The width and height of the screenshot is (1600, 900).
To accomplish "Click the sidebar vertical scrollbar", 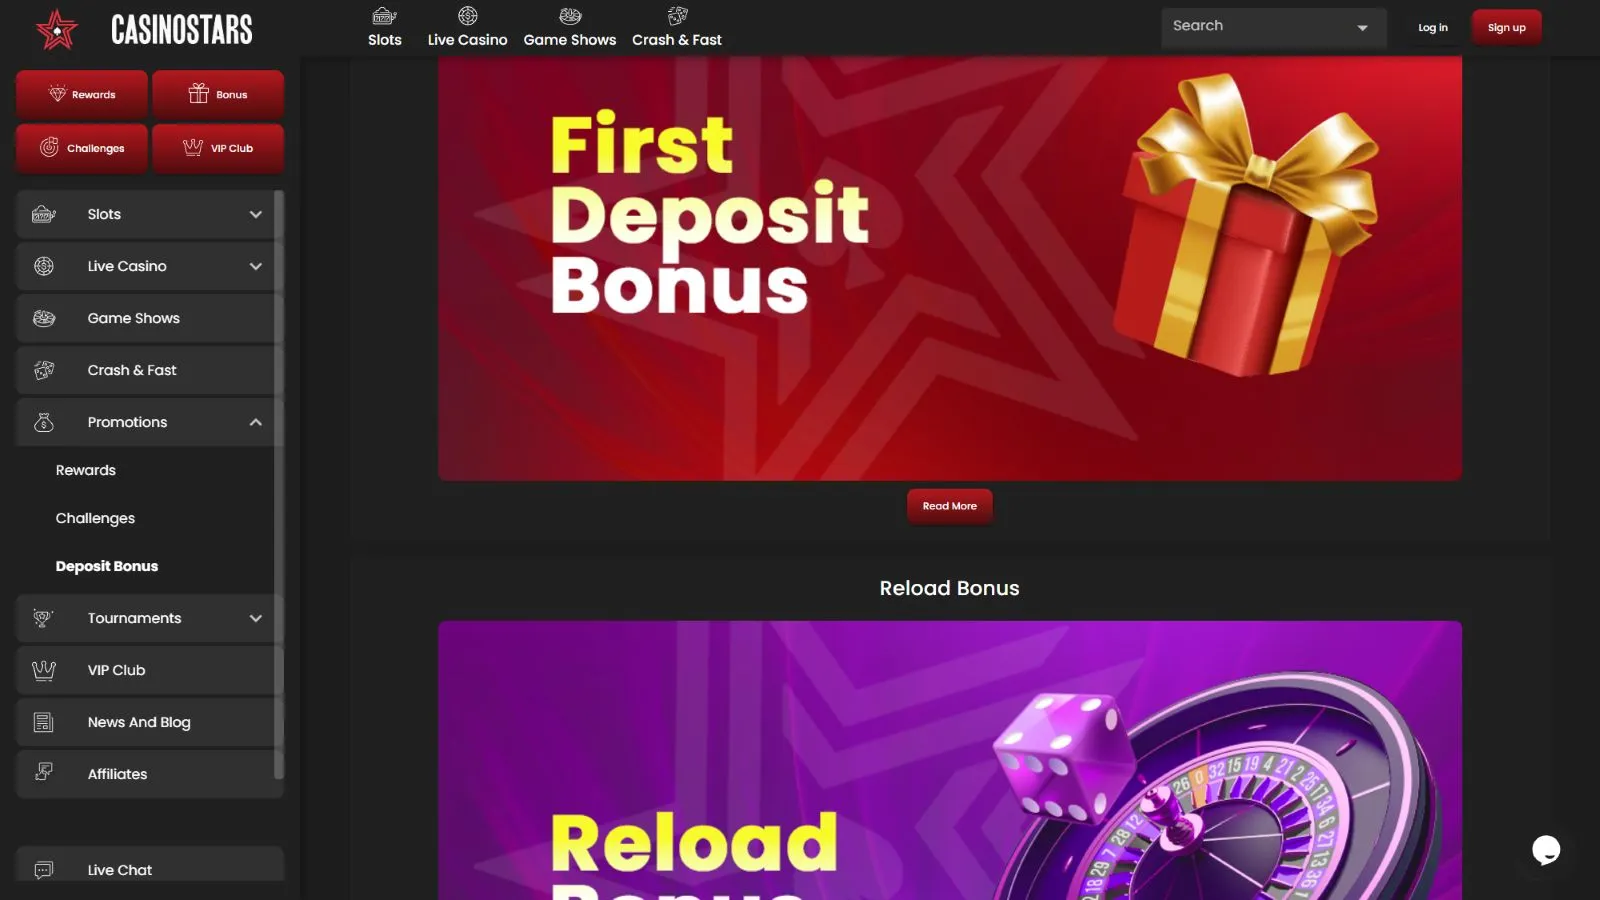I will [x=279, y=484].
